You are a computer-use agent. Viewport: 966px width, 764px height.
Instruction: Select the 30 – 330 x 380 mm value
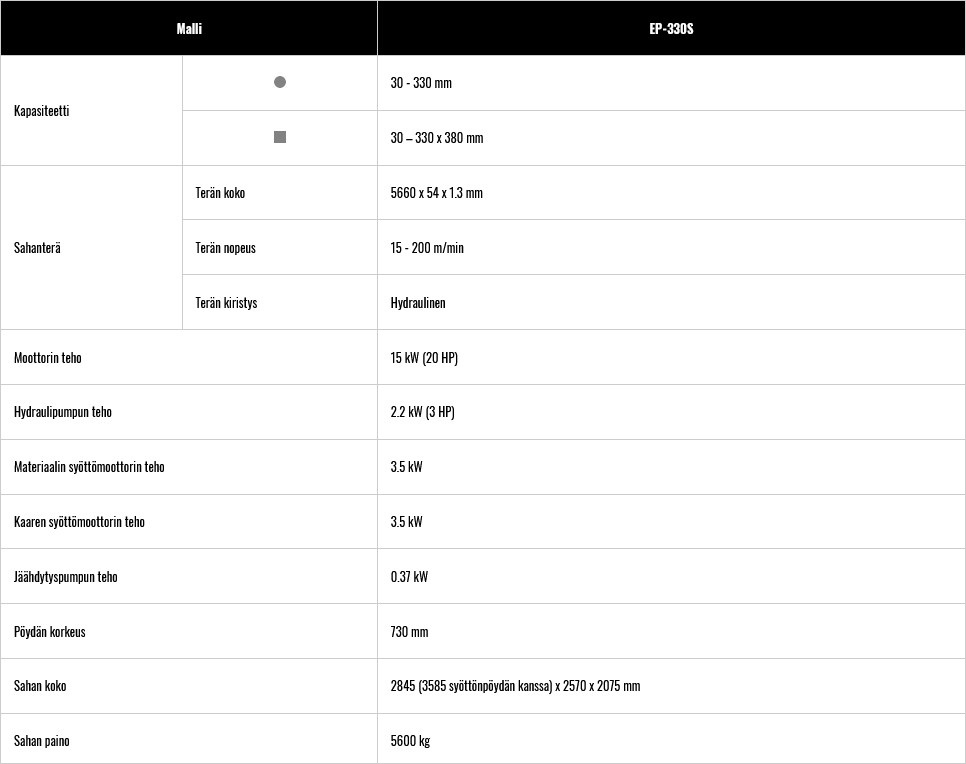(x=437, y=137)
